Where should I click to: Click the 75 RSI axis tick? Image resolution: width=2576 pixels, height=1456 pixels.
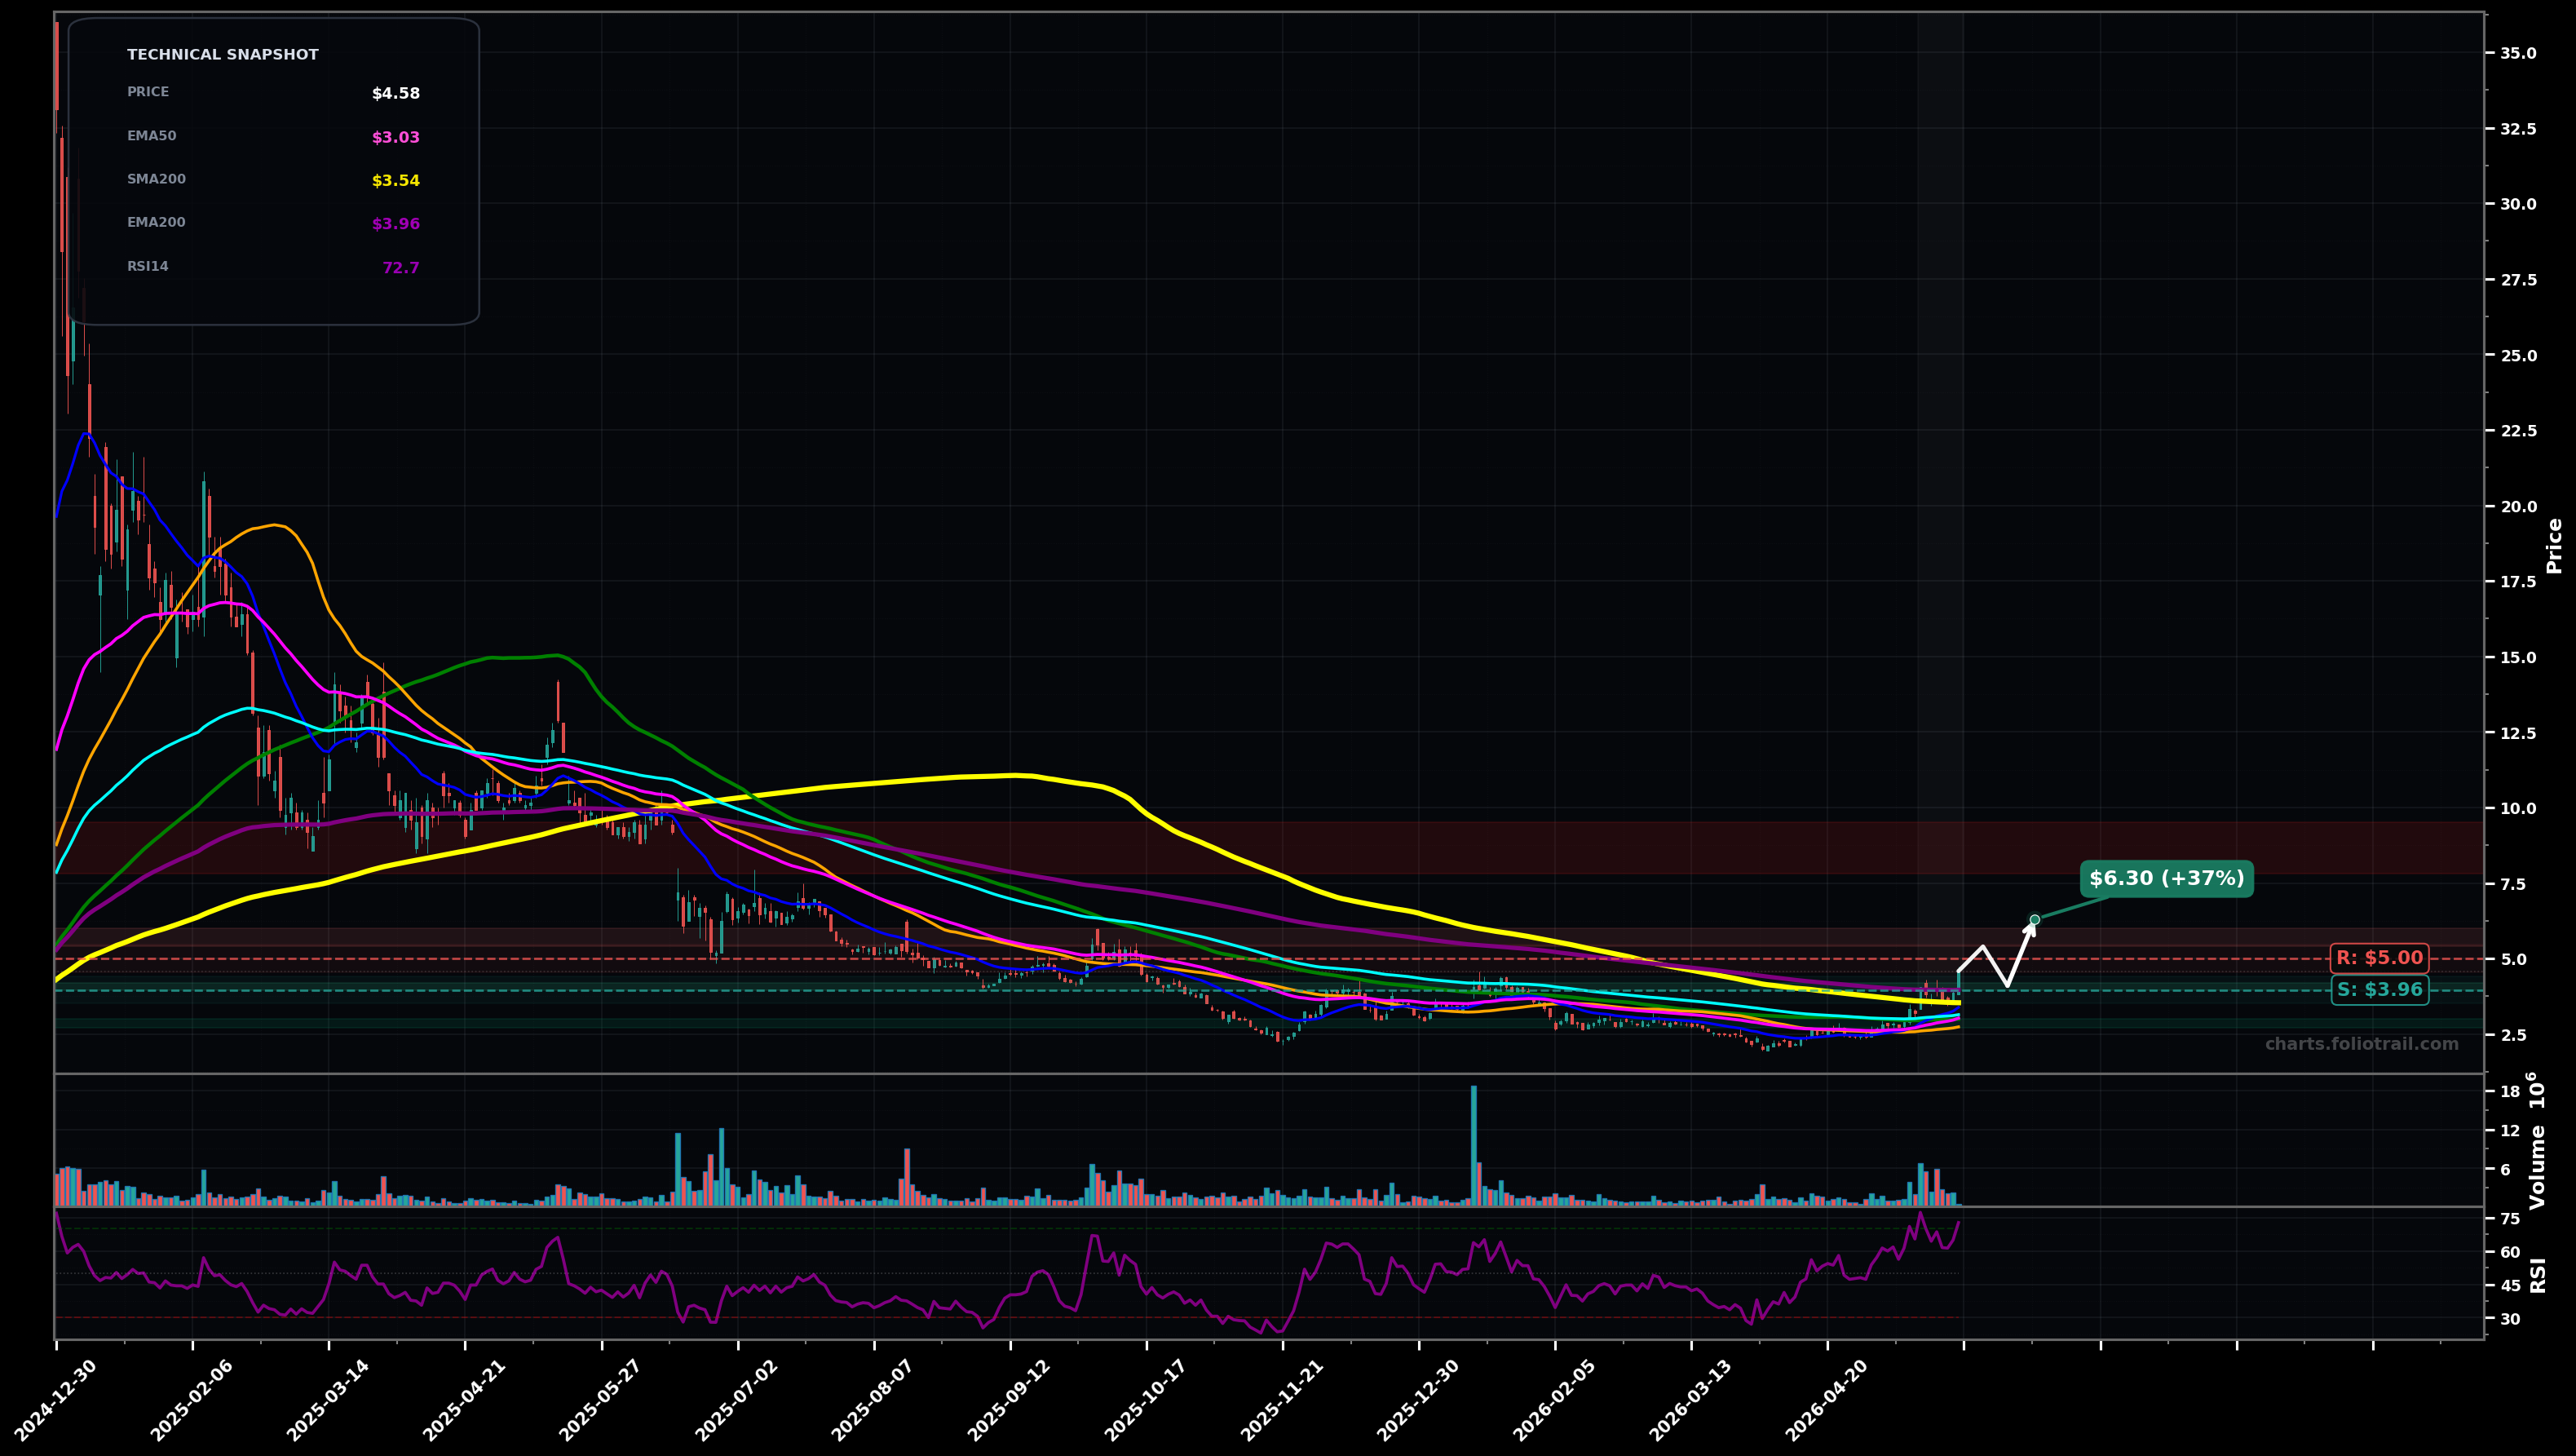point(2510,1219)
